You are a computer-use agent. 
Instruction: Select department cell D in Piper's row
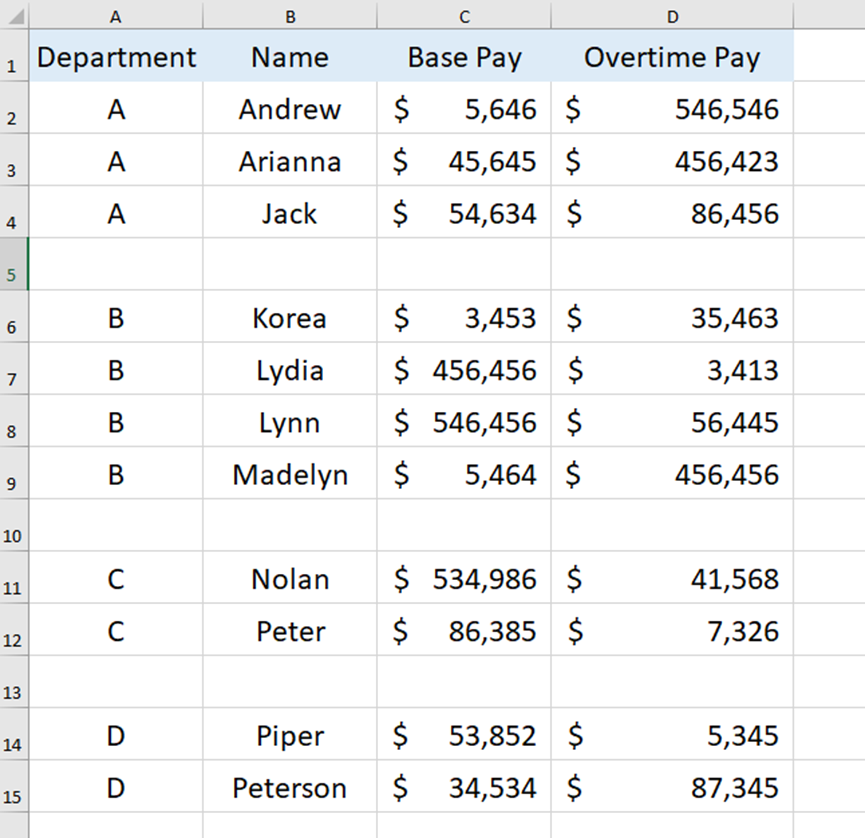[116, 734]
